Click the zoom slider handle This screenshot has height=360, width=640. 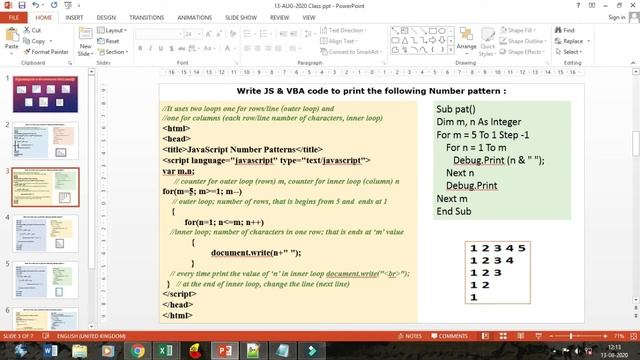click(x=571, y=336)
